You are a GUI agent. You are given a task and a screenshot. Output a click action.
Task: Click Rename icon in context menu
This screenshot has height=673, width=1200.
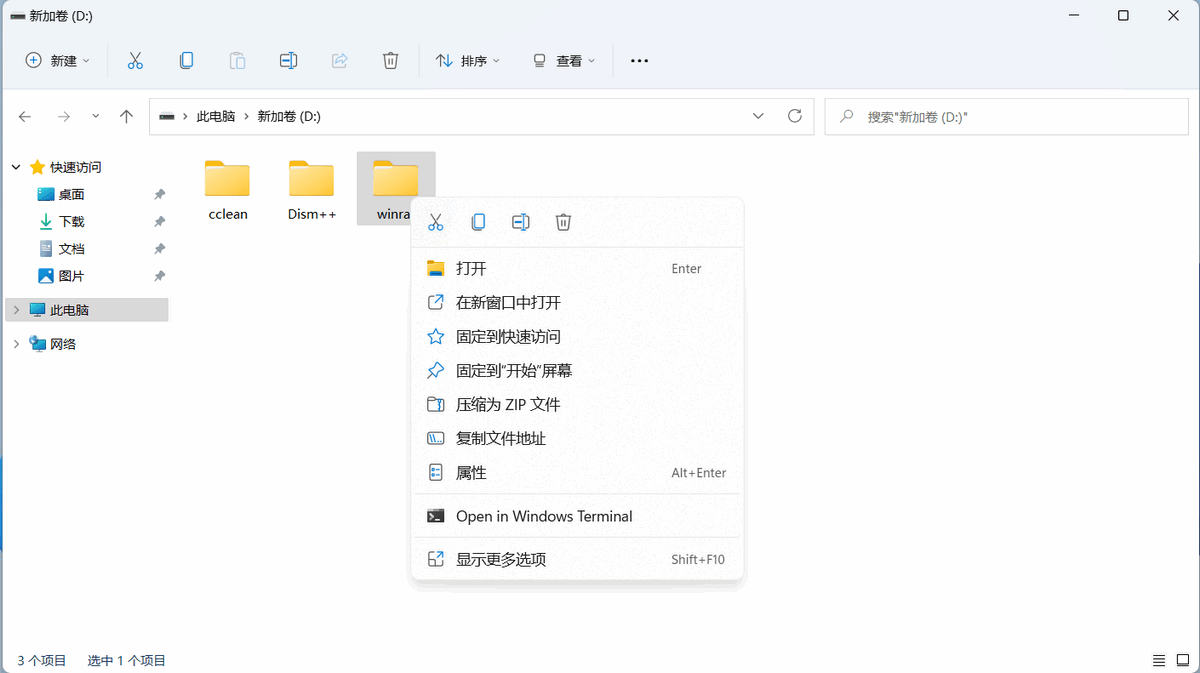click(x=521, y=222)
